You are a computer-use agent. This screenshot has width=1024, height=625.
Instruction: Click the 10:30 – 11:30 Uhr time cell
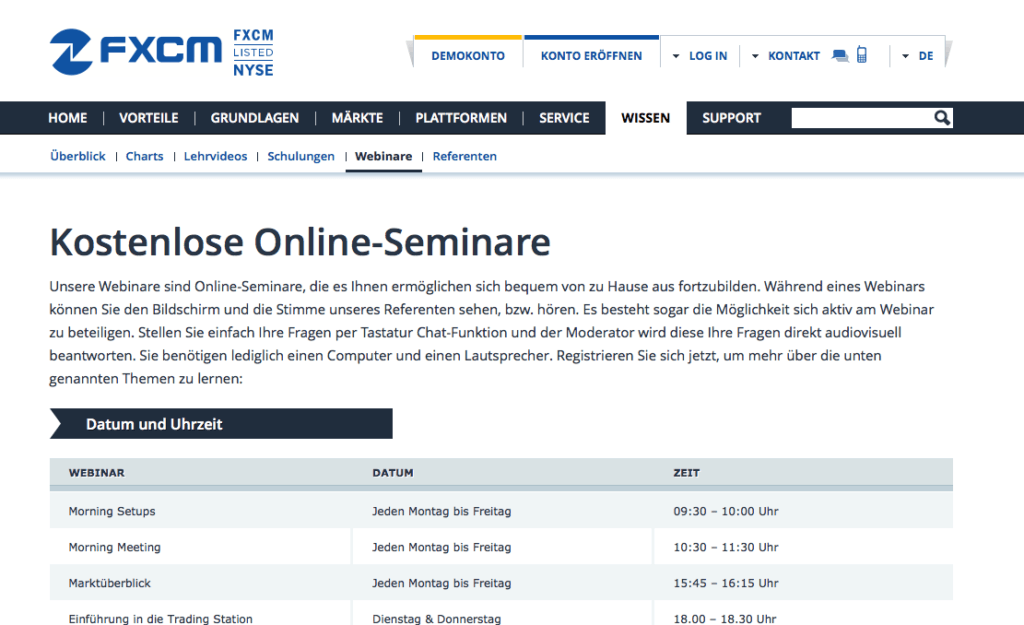pyautogui.click(x=726, y=547)
